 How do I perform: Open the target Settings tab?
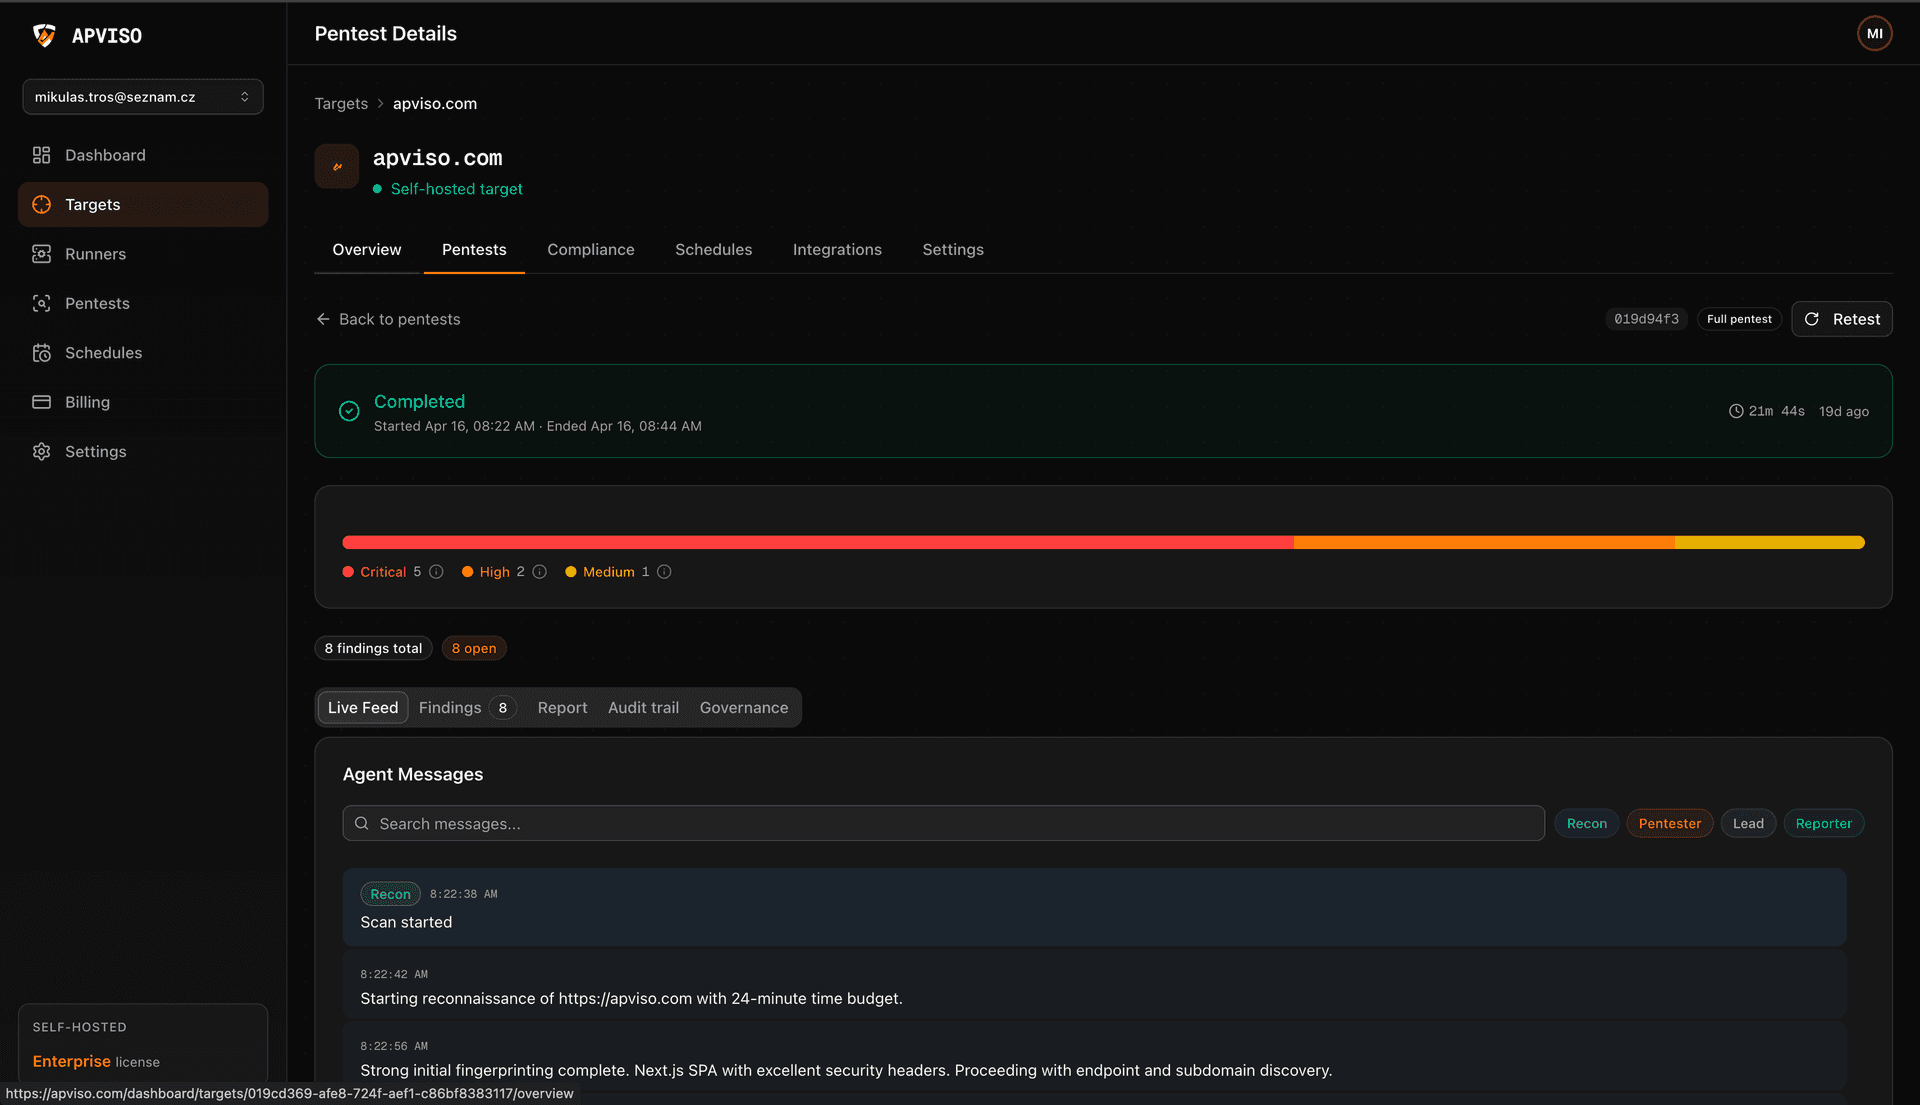point(953,250)
